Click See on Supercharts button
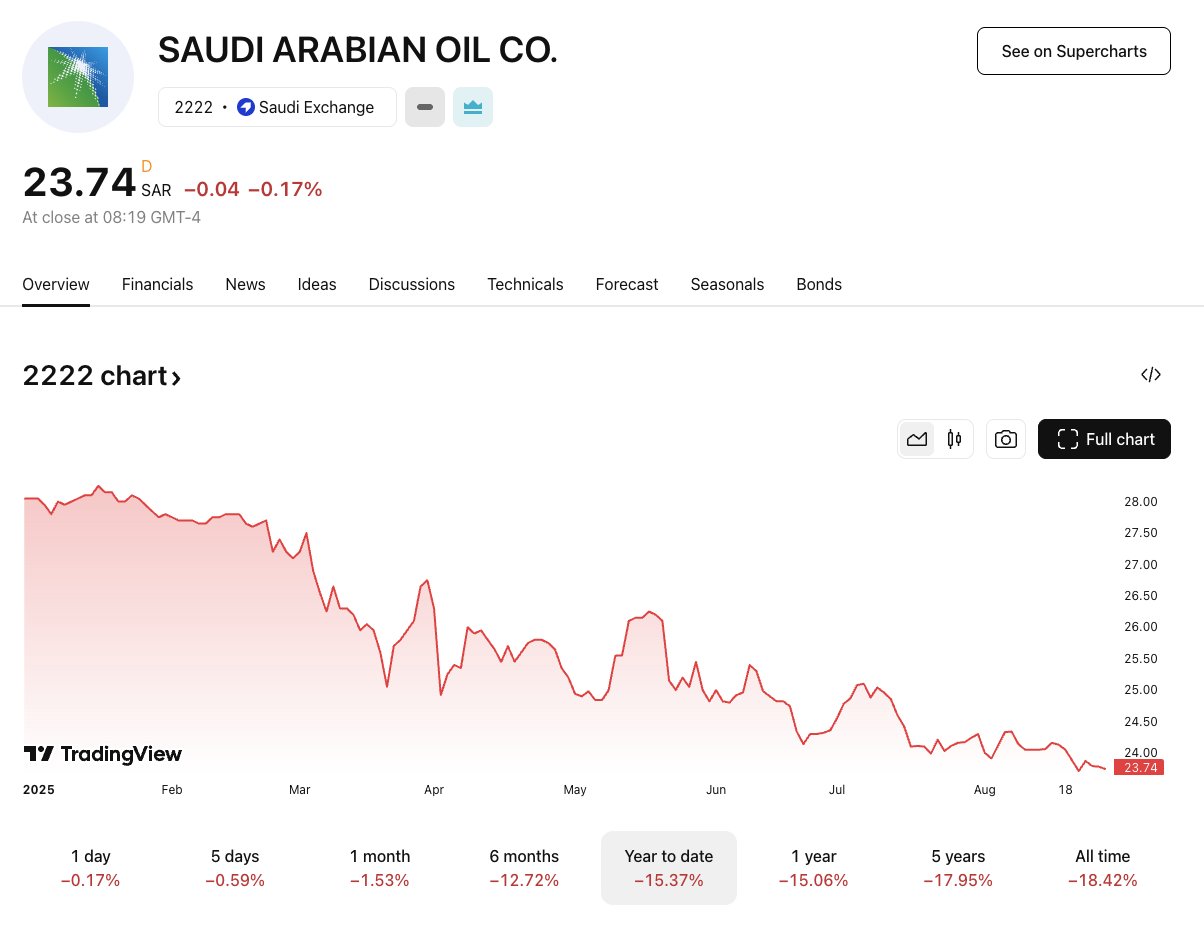Screen dimensions: 1204x926 [1073, 51]
